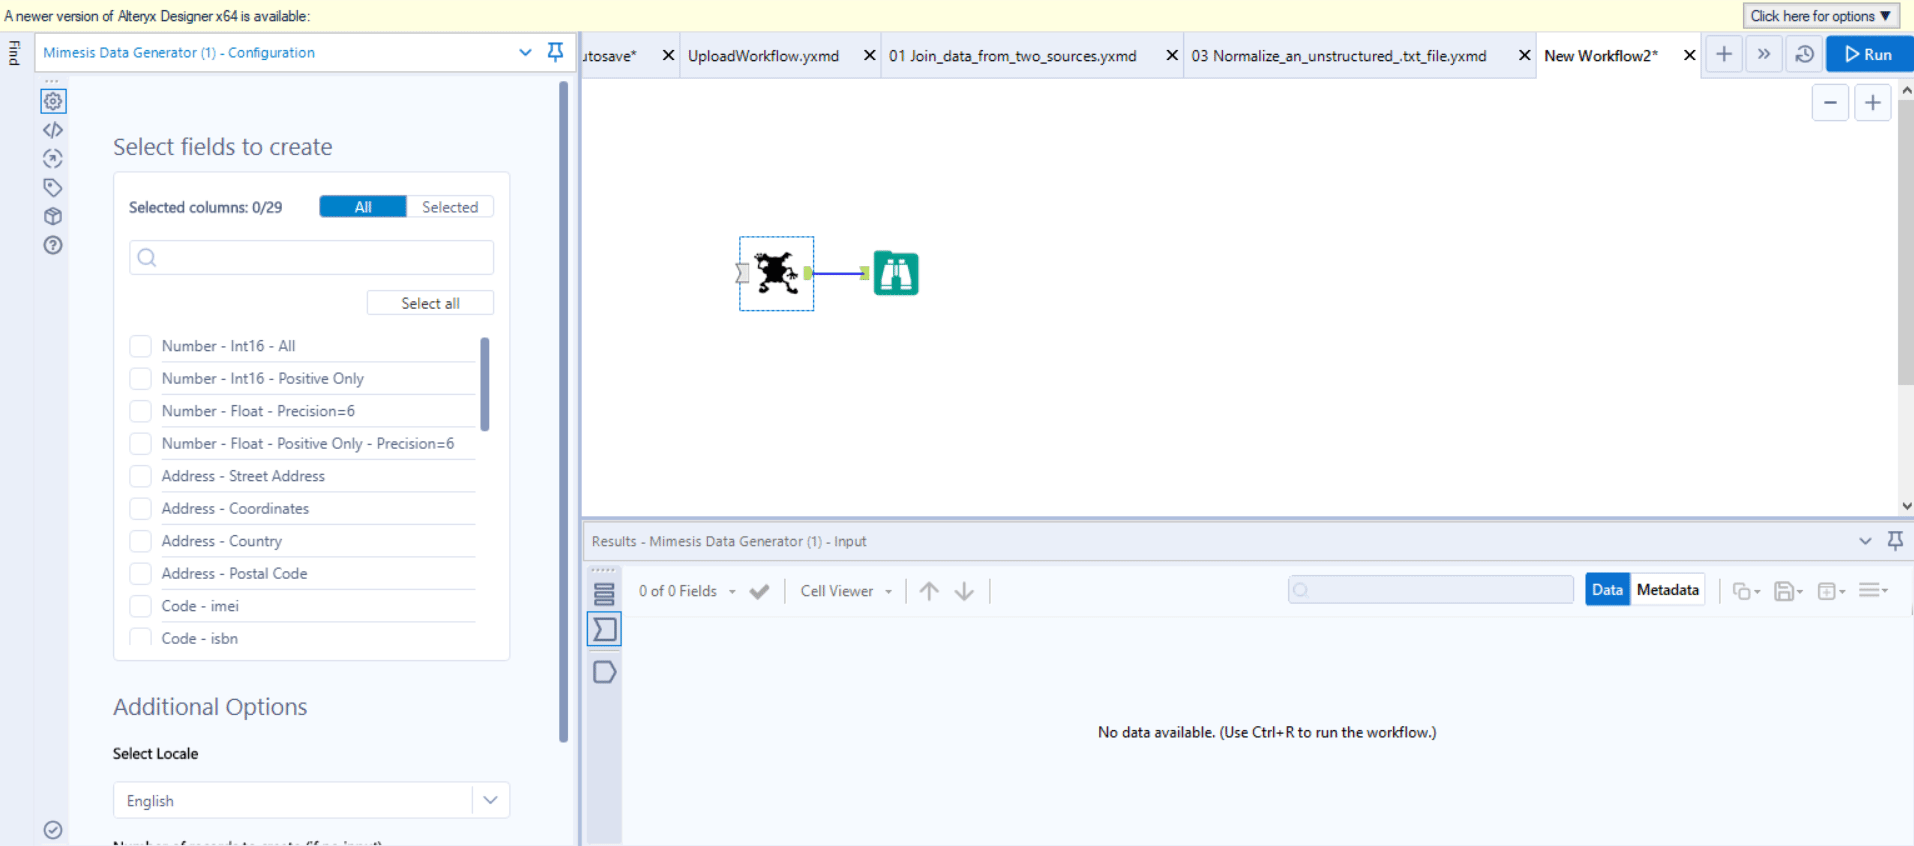Focus the field search box
The image size is (1914, 846).
pos(311,257)
